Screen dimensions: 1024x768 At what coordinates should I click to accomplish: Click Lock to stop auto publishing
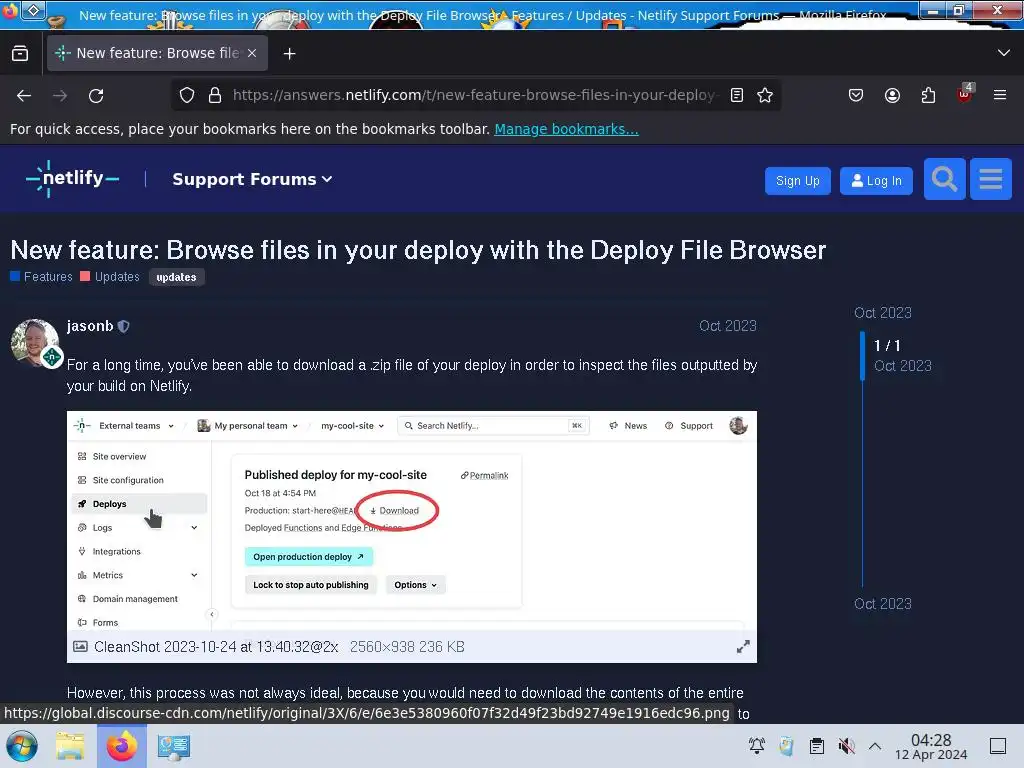pyautogui.click(x=311, y=585)
